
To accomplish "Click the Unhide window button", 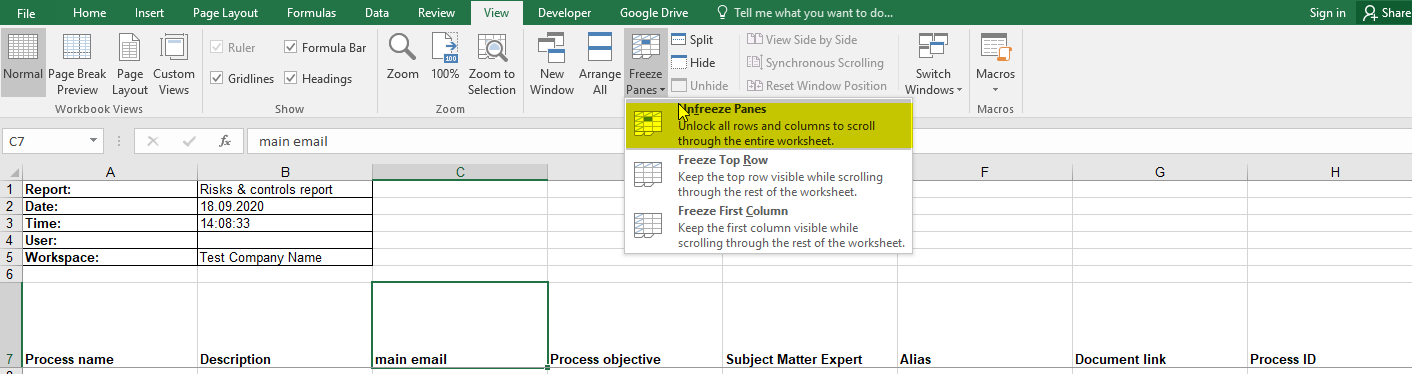I will tap(700, 86).
